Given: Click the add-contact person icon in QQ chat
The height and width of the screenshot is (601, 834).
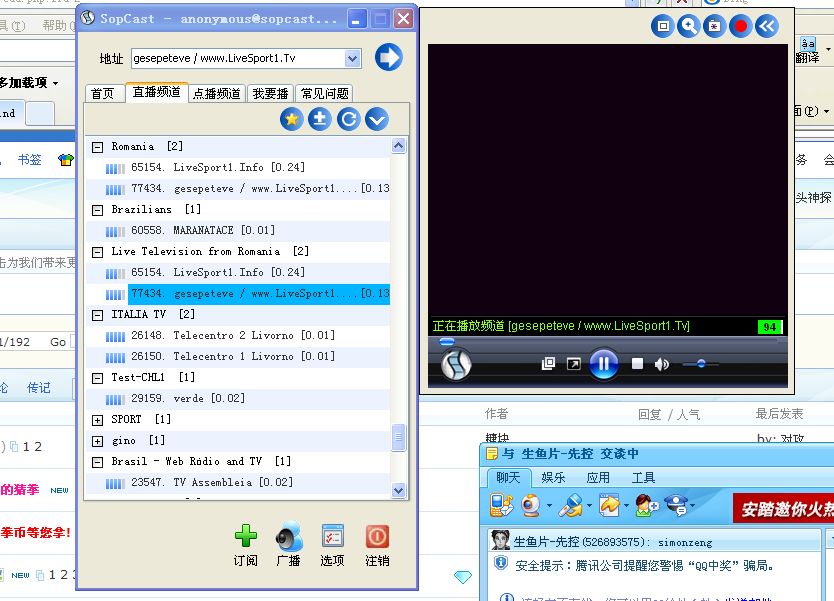Looking at the screenshot, I should [647, 506].
